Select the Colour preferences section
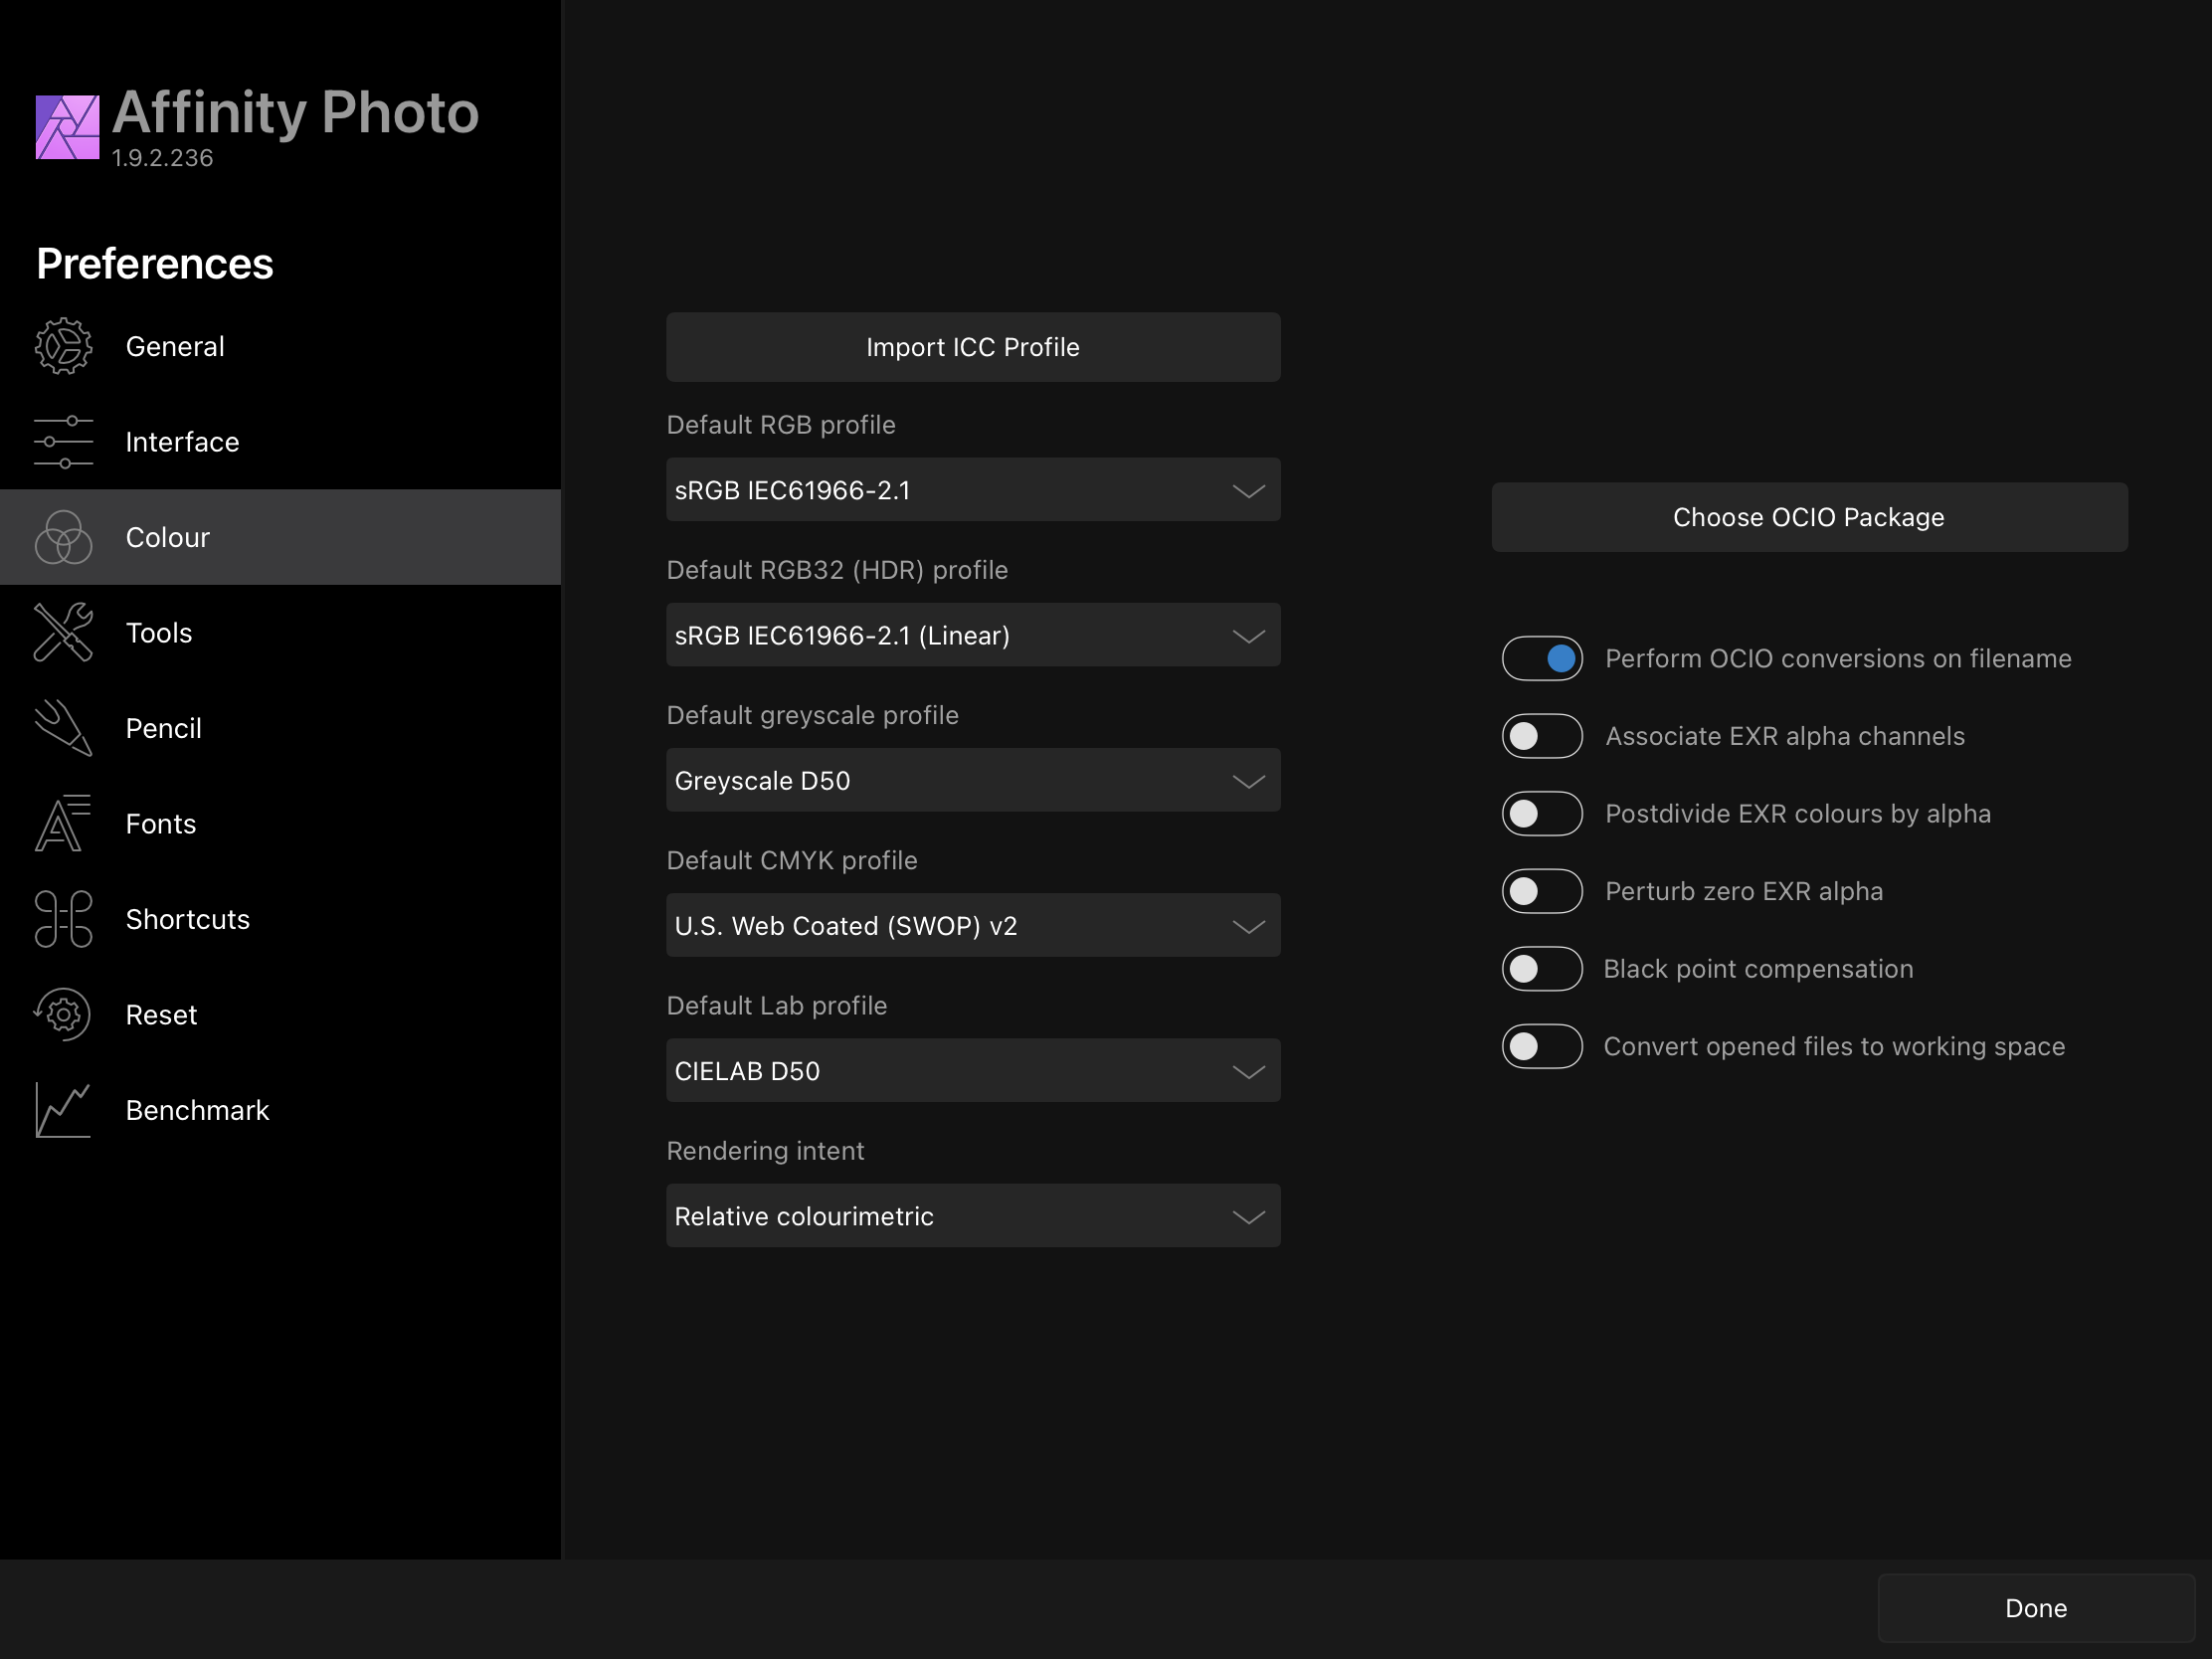 pos(280,537)
